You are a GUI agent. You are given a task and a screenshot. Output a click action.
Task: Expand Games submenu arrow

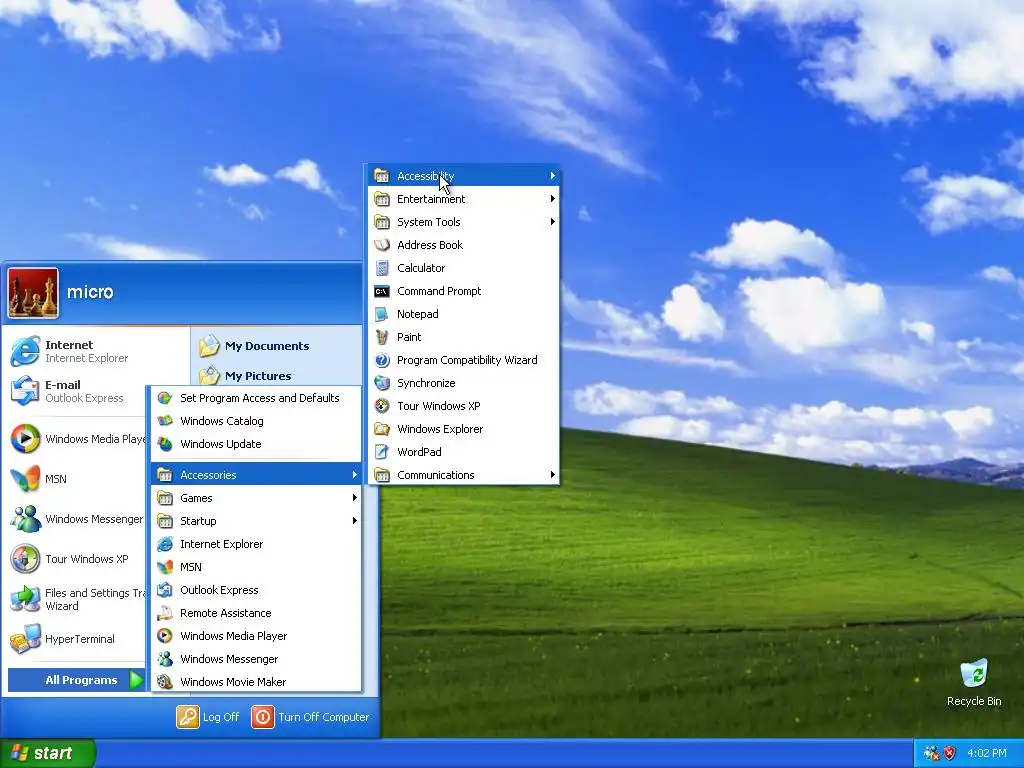pos(355,498)
